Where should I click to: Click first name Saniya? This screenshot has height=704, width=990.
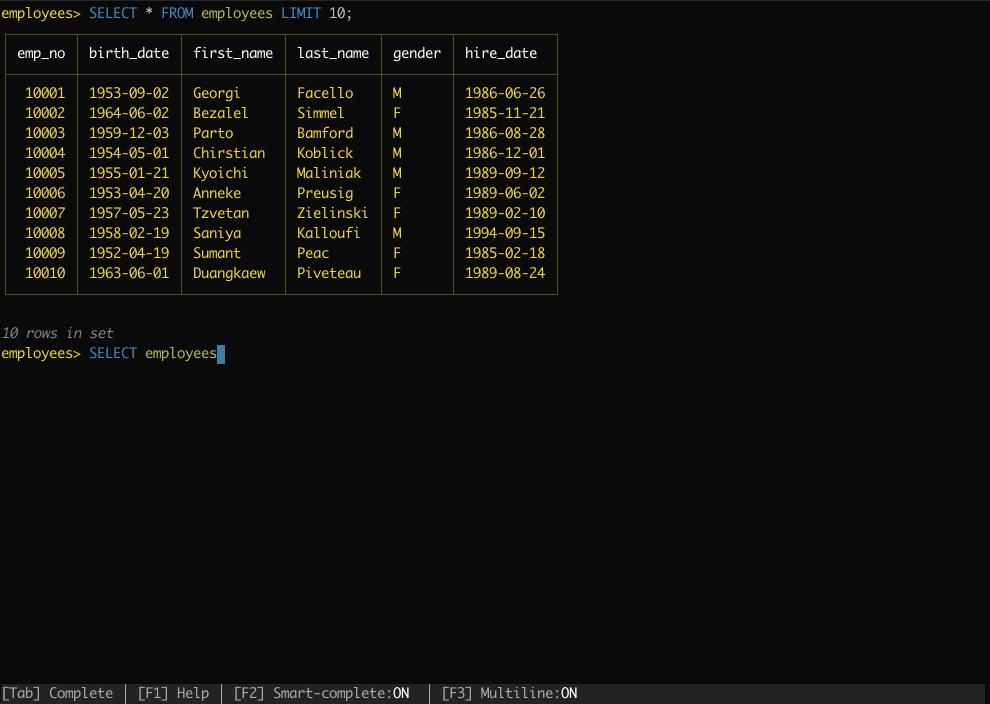coord(217,234)
